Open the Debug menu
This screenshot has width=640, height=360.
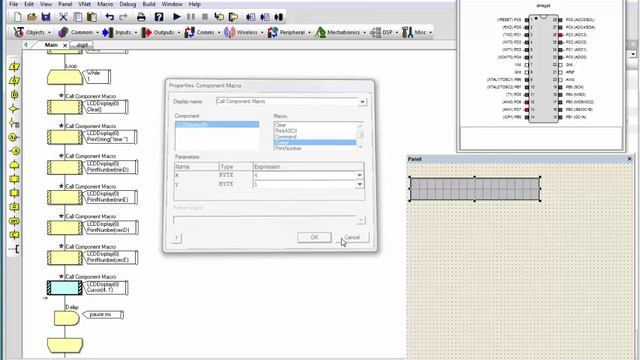128,4
